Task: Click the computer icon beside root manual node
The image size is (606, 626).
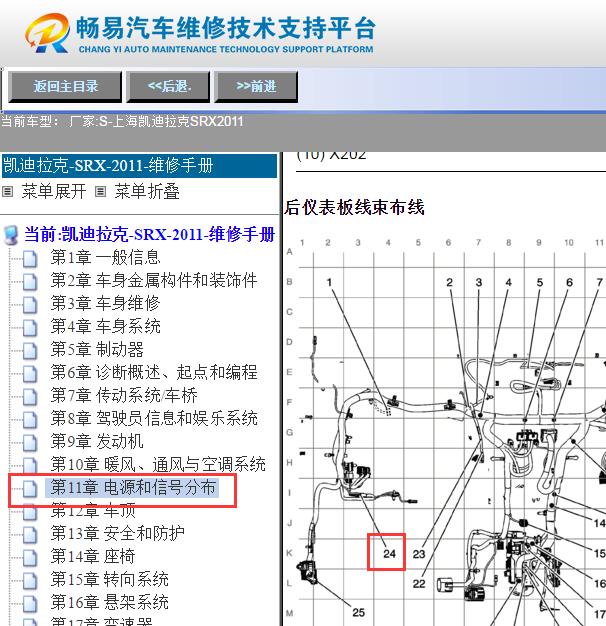Action: pos(11,235)
